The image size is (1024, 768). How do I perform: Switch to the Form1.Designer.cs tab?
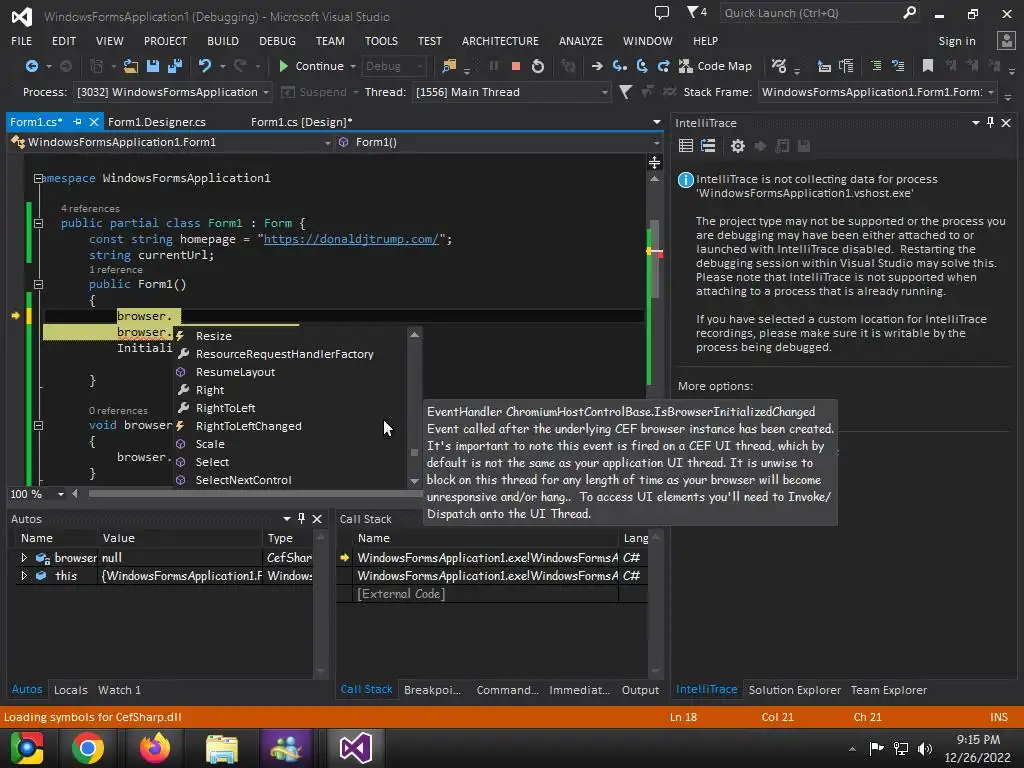point(157,122)
